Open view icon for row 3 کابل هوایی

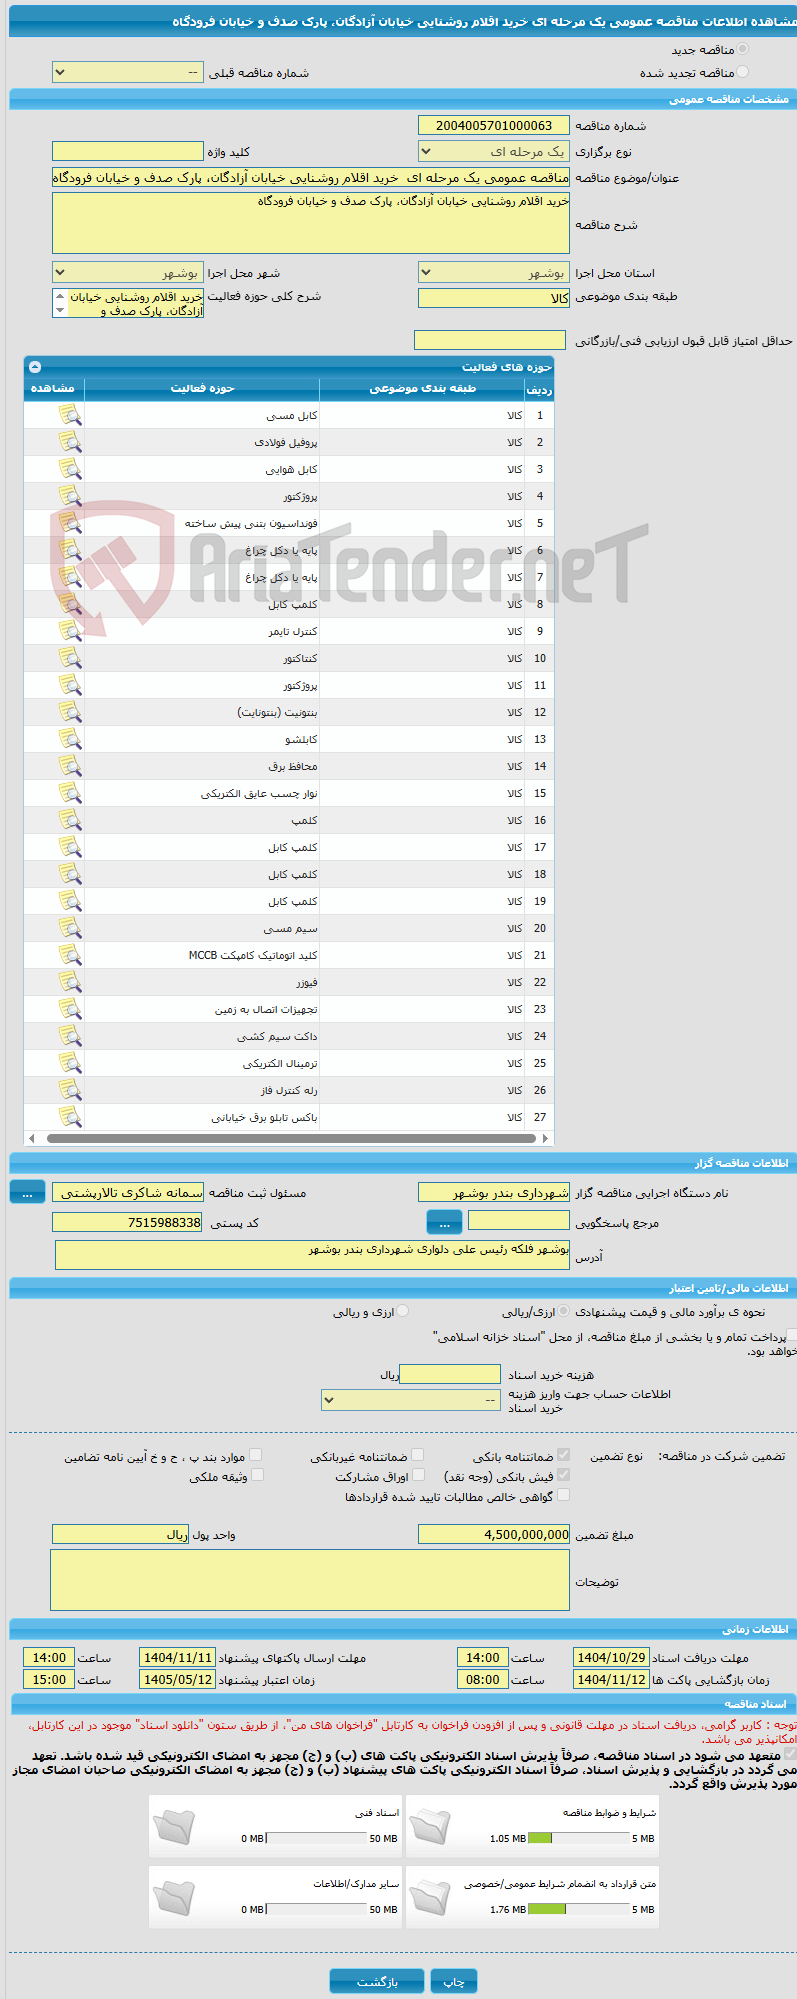click(x=70, y=469)
